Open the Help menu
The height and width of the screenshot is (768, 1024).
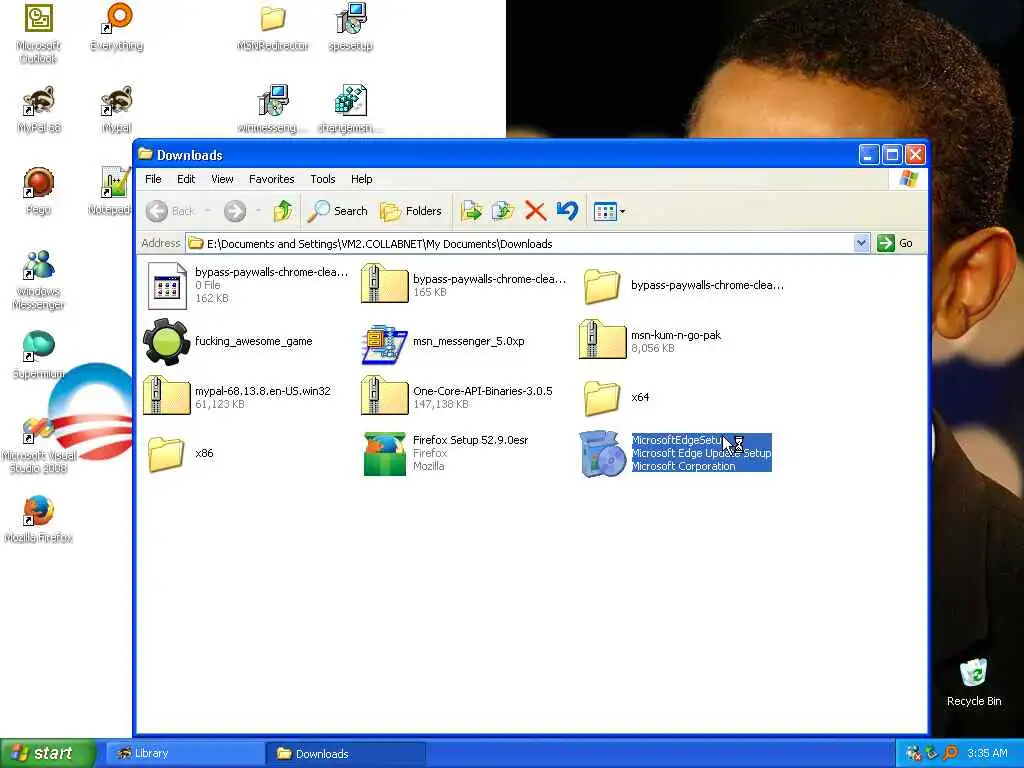click(x=361, y=179)
